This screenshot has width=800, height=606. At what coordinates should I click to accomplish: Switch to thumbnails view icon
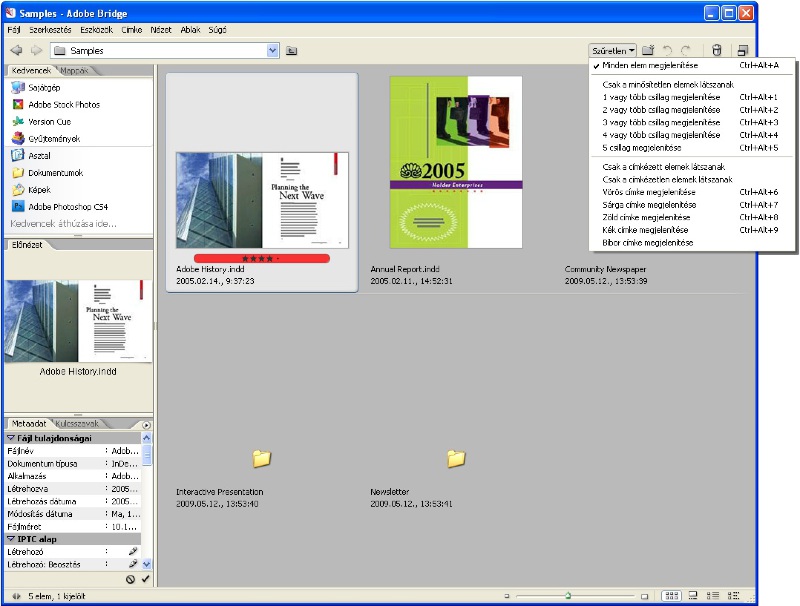[x=671, y=595]
